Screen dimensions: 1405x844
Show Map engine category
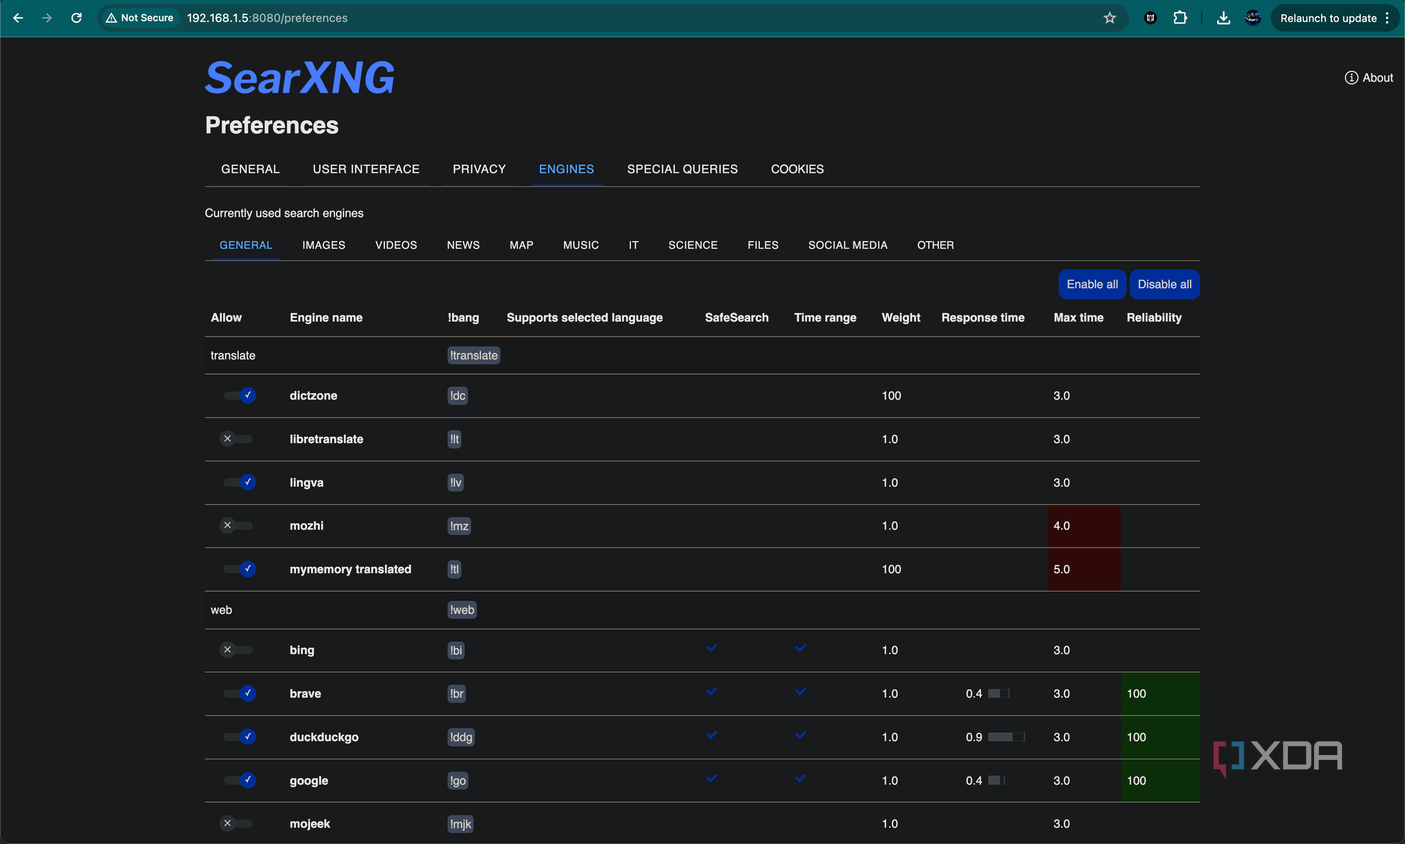[521, 245]
